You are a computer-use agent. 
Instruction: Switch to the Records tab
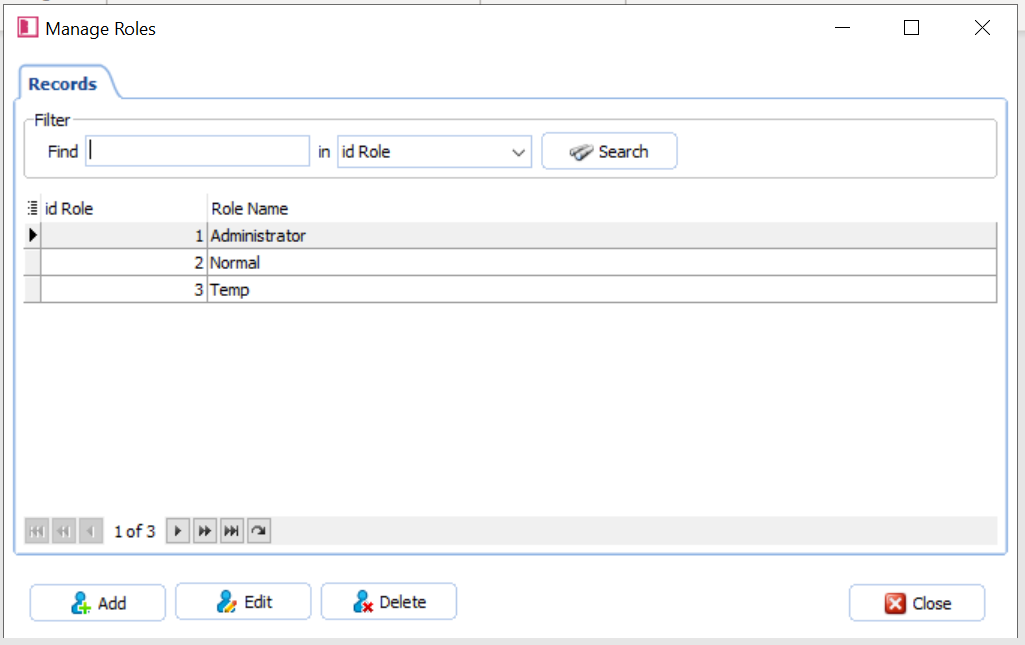(x=63, y=84)
